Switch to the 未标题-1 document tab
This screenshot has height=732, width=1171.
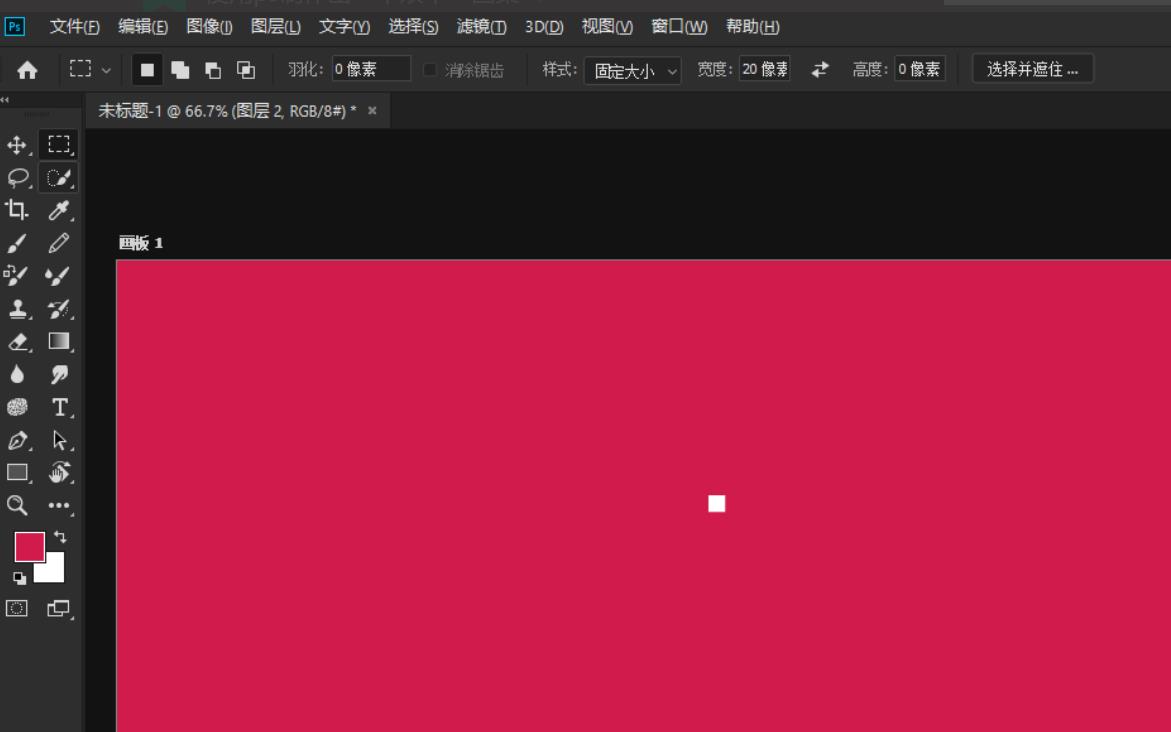coord(227,111)
